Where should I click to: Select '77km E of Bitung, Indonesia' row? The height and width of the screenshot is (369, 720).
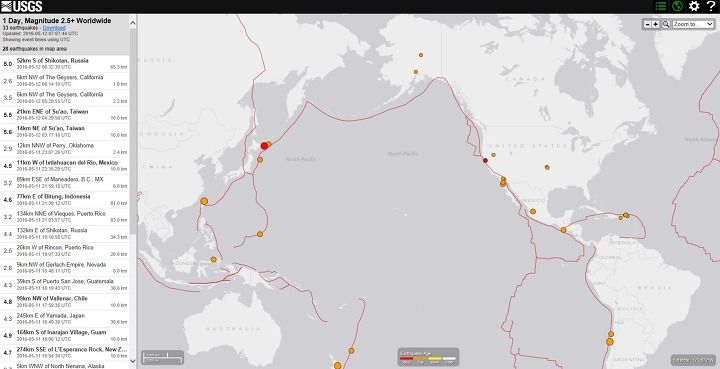pos(65,200)
